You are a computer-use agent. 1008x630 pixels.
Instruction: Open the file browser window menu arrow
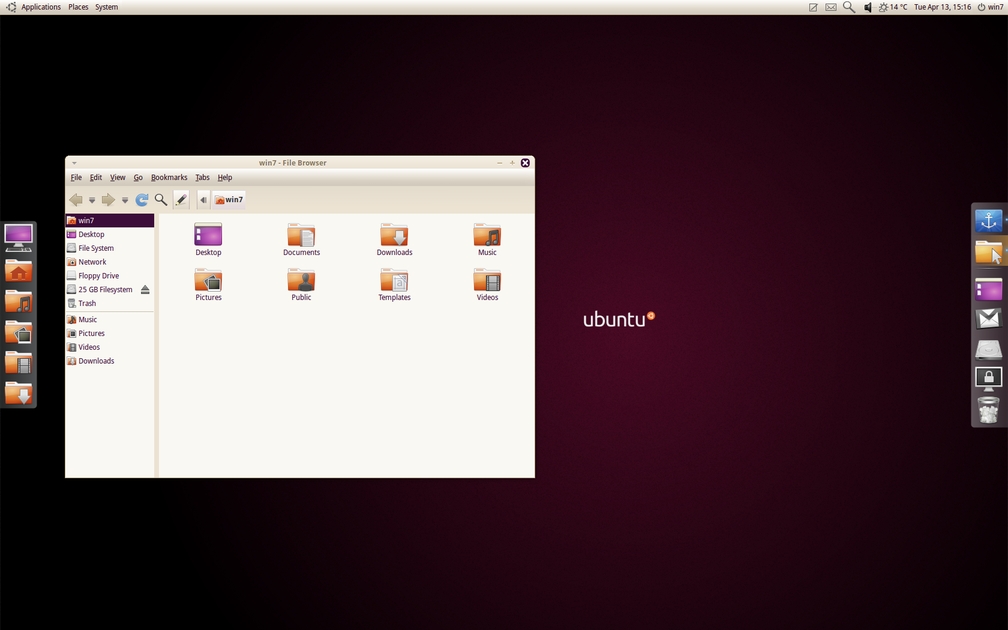point(75,163)
